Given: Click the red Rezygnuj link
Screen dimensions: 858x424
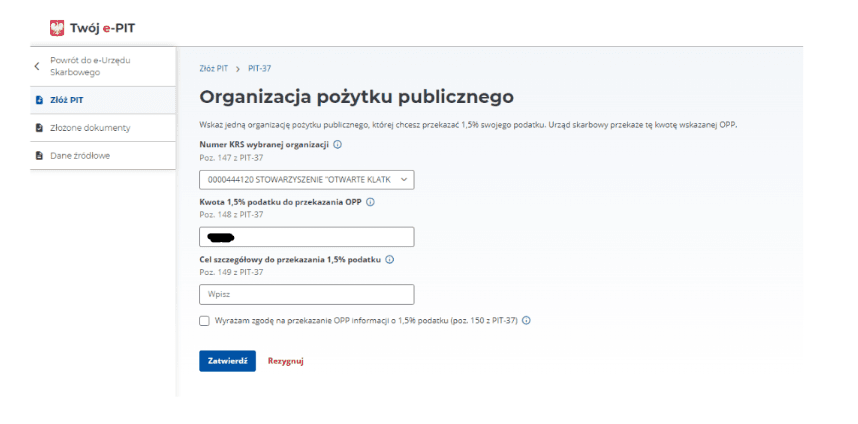Looking at the screenshot, I should click(285, 361).
